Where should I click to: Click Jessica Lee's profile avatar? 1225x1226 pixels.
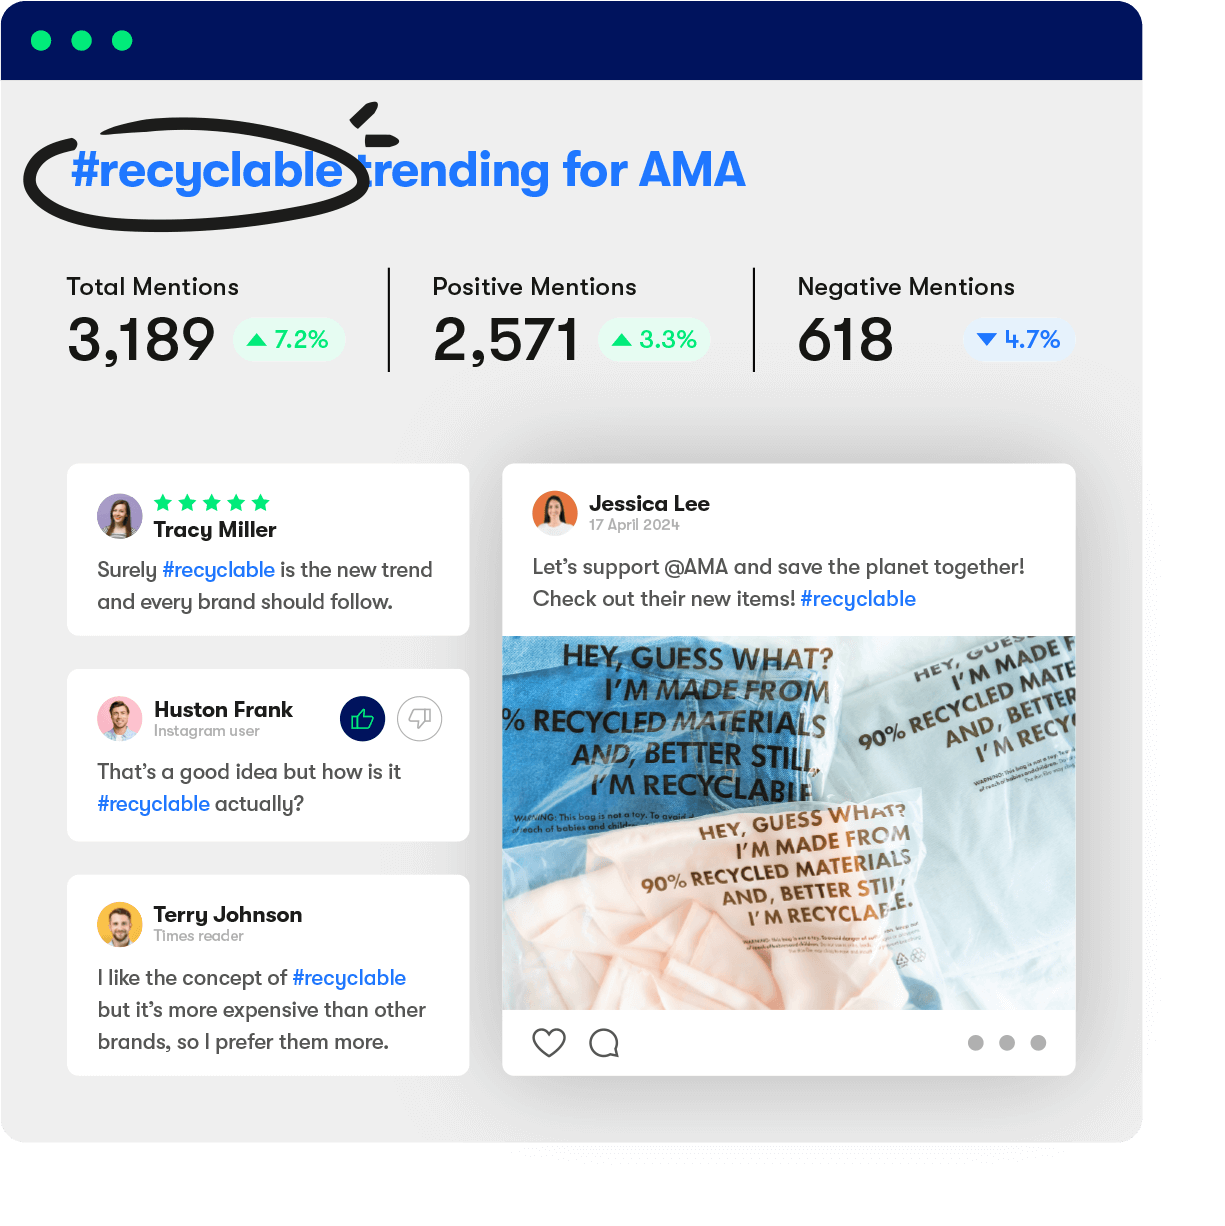[555, 513]
